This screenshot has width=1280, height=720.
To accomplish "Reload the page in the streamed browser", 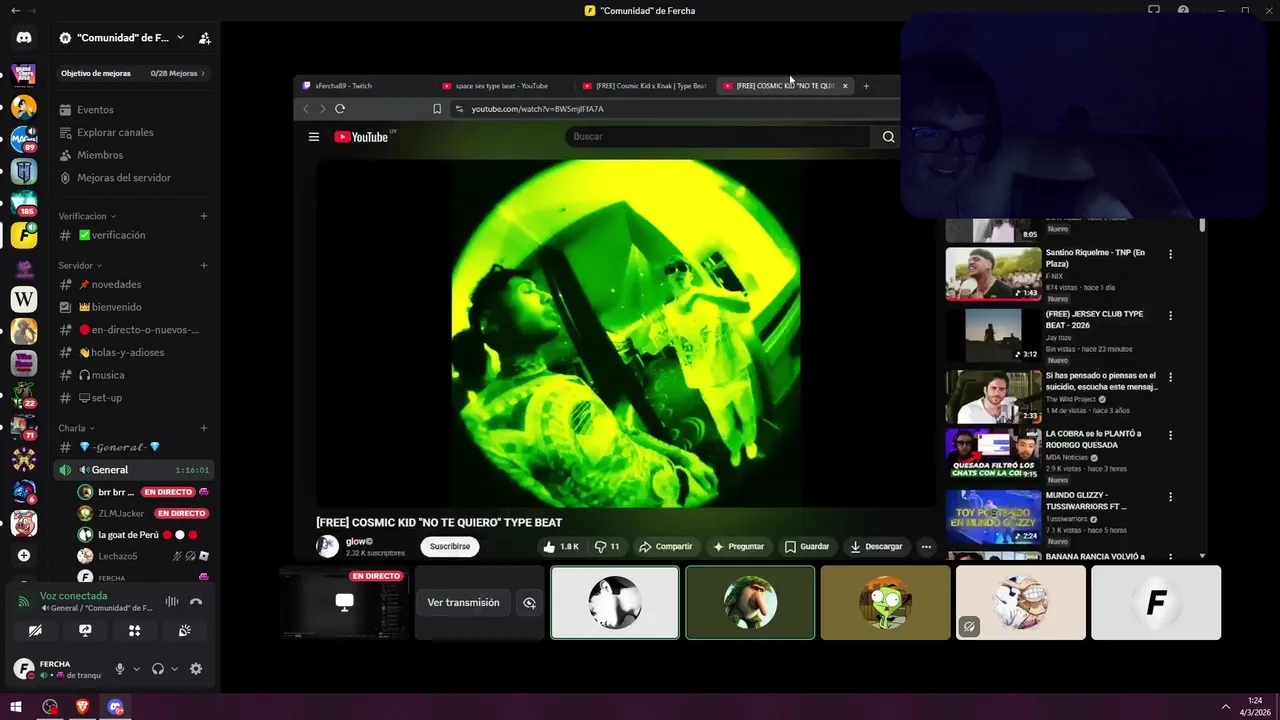I will (x=340, y=109).
